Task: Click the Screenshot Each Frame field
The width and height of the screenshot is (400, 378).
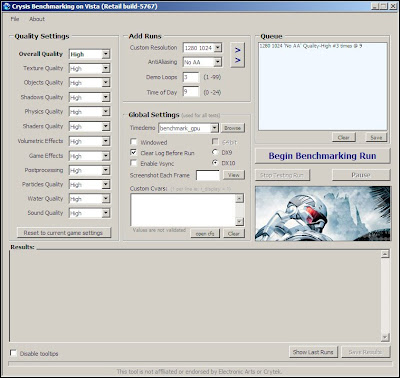Action: tap(208, 175)
